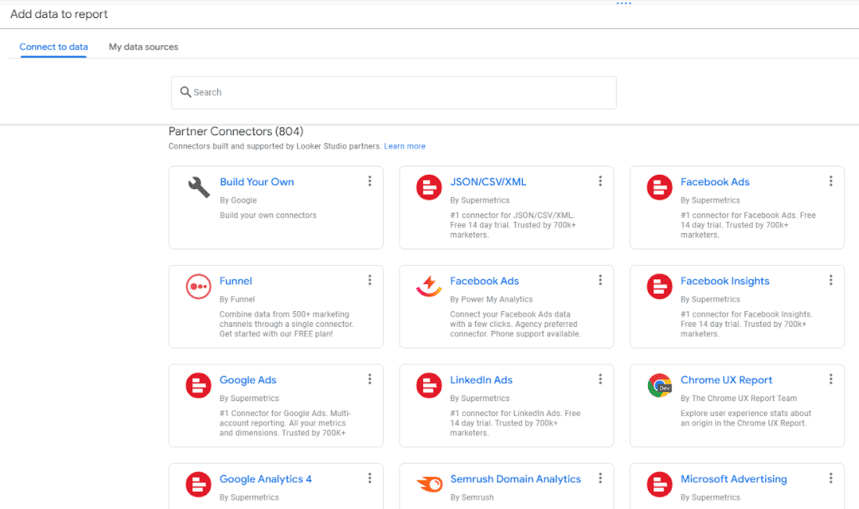Open more options for Google Ads
Viewport: 859px width, 509px height.
[x=370, y=379]
